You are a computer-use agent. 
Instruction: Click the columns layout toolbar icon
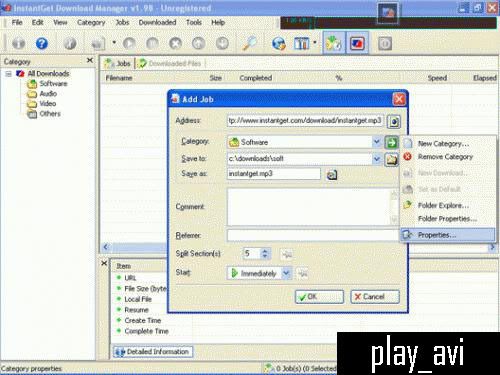tap(302, 43)
